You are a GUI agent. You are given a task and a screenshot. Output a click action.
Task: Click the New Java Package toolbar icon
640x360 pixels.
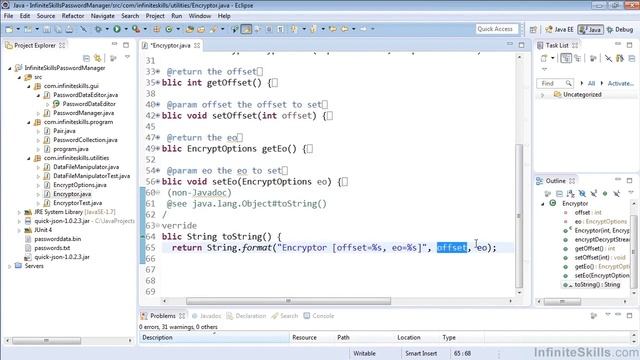click(x=157, y=29)
